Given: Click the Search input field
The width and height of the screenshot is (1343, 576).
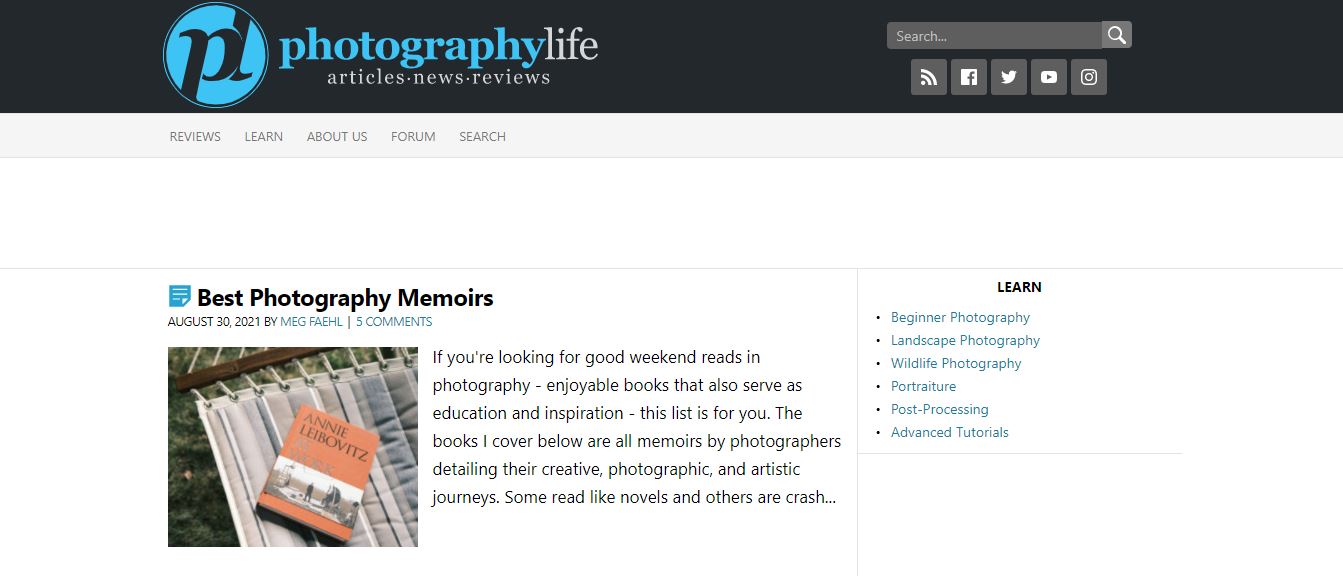Looking at the screenshot, I should tap(990, 34).
